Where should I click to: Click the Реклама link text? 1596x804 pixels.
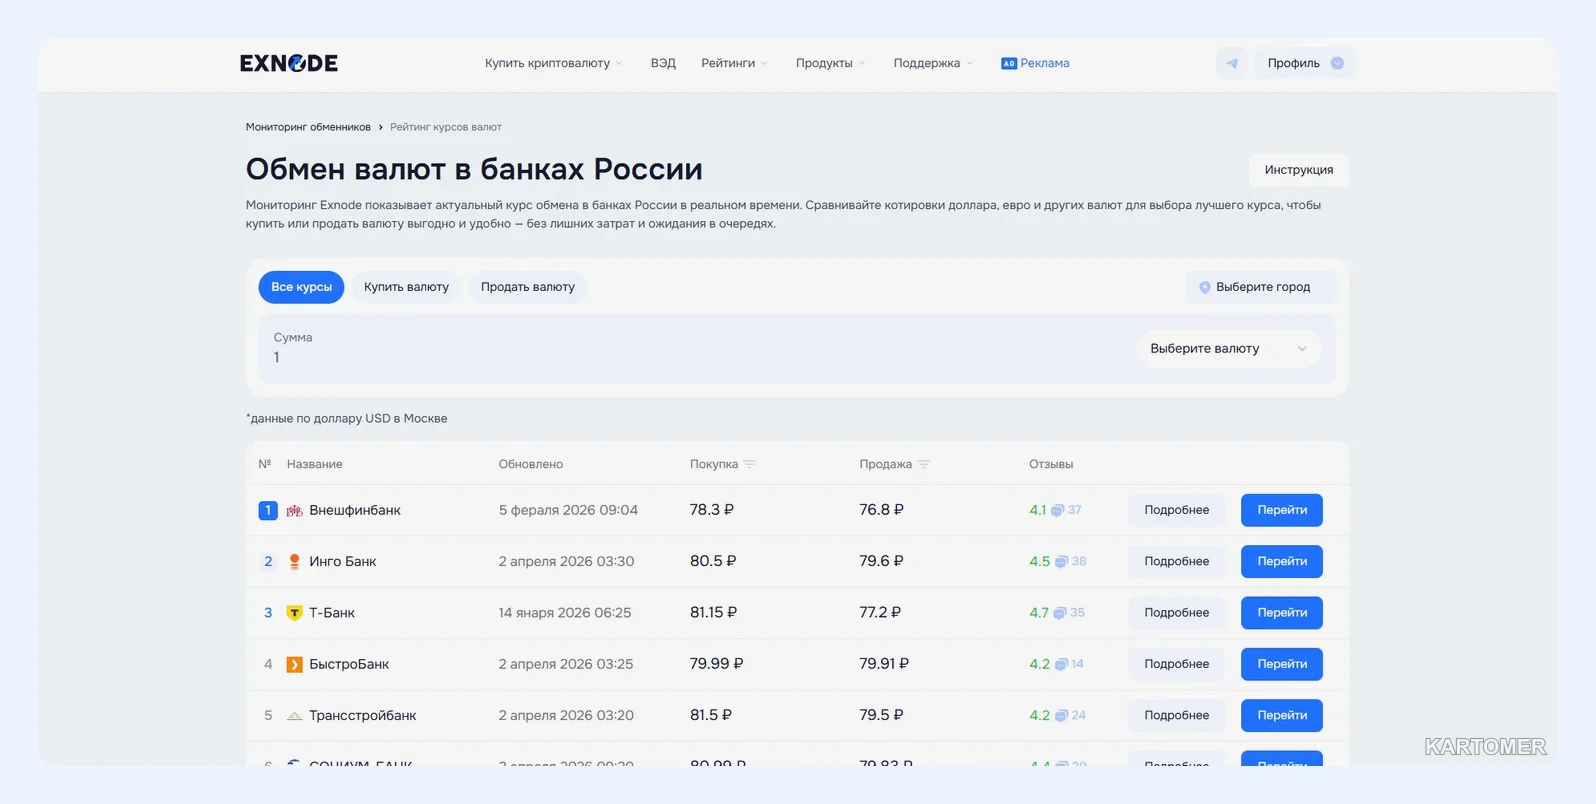point(1045,63)
